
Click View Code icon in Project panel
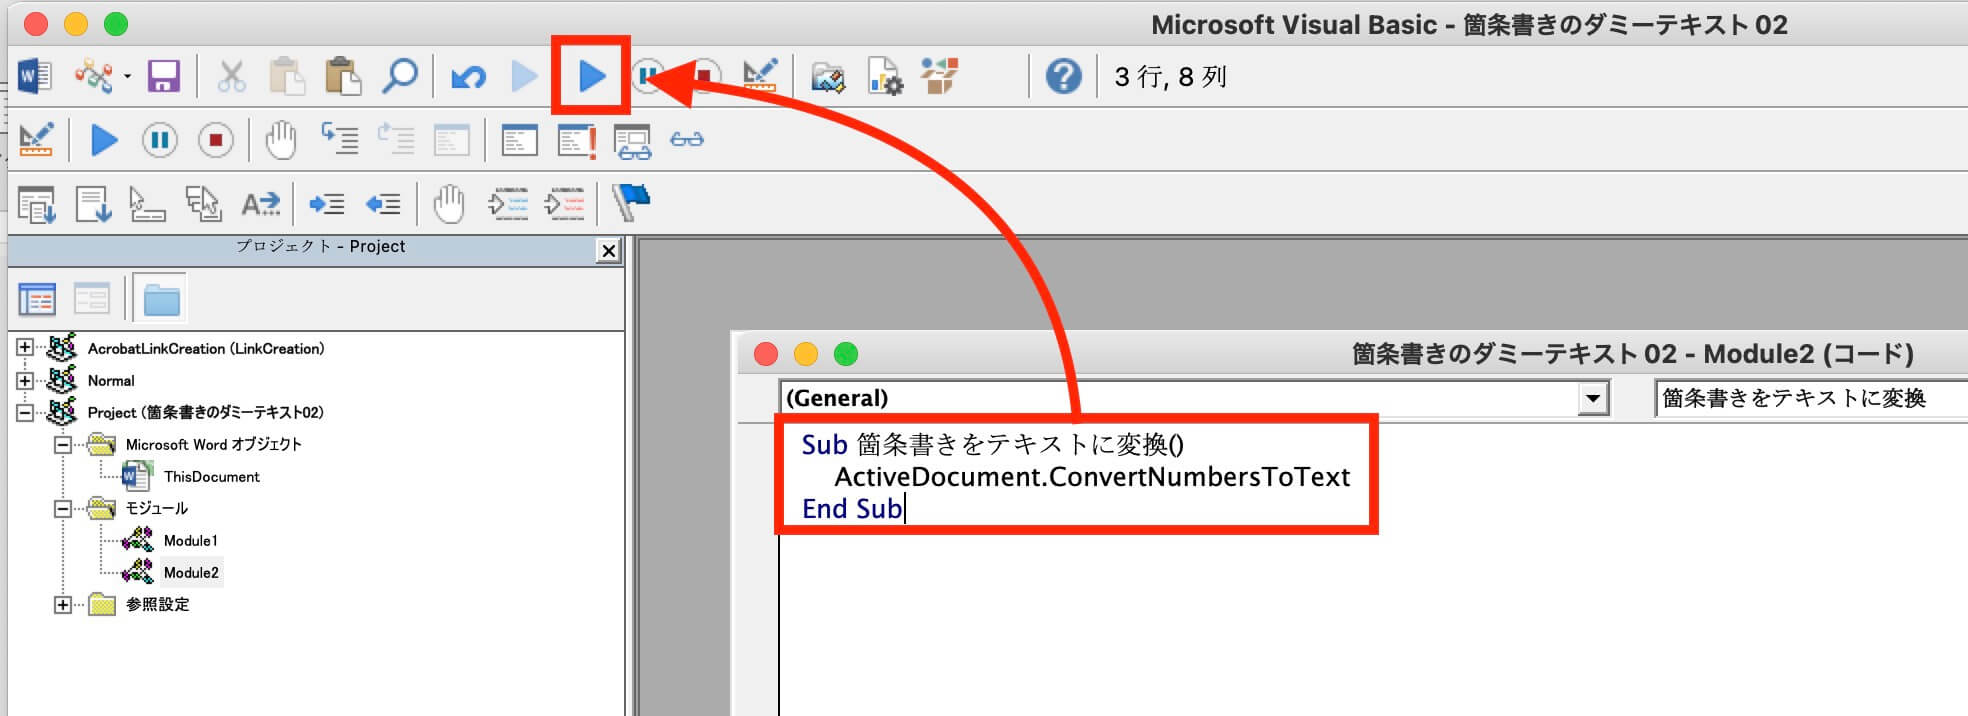click(37, 299)
